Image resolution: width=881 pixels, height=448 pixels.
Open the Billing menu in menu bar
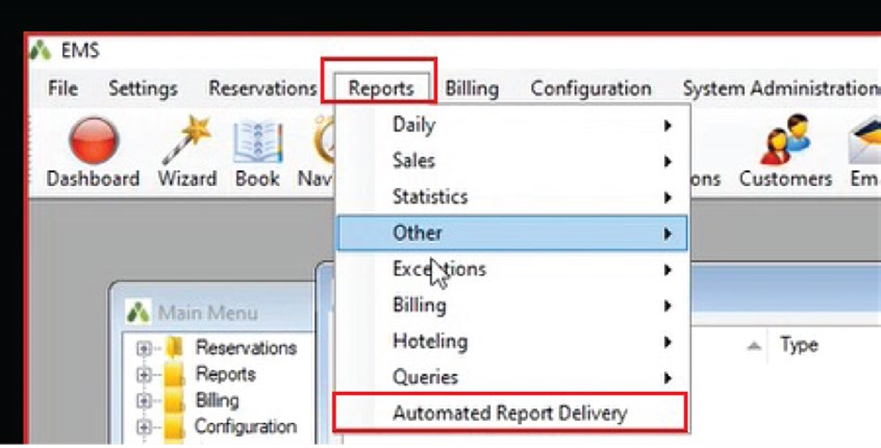(471, 88)
